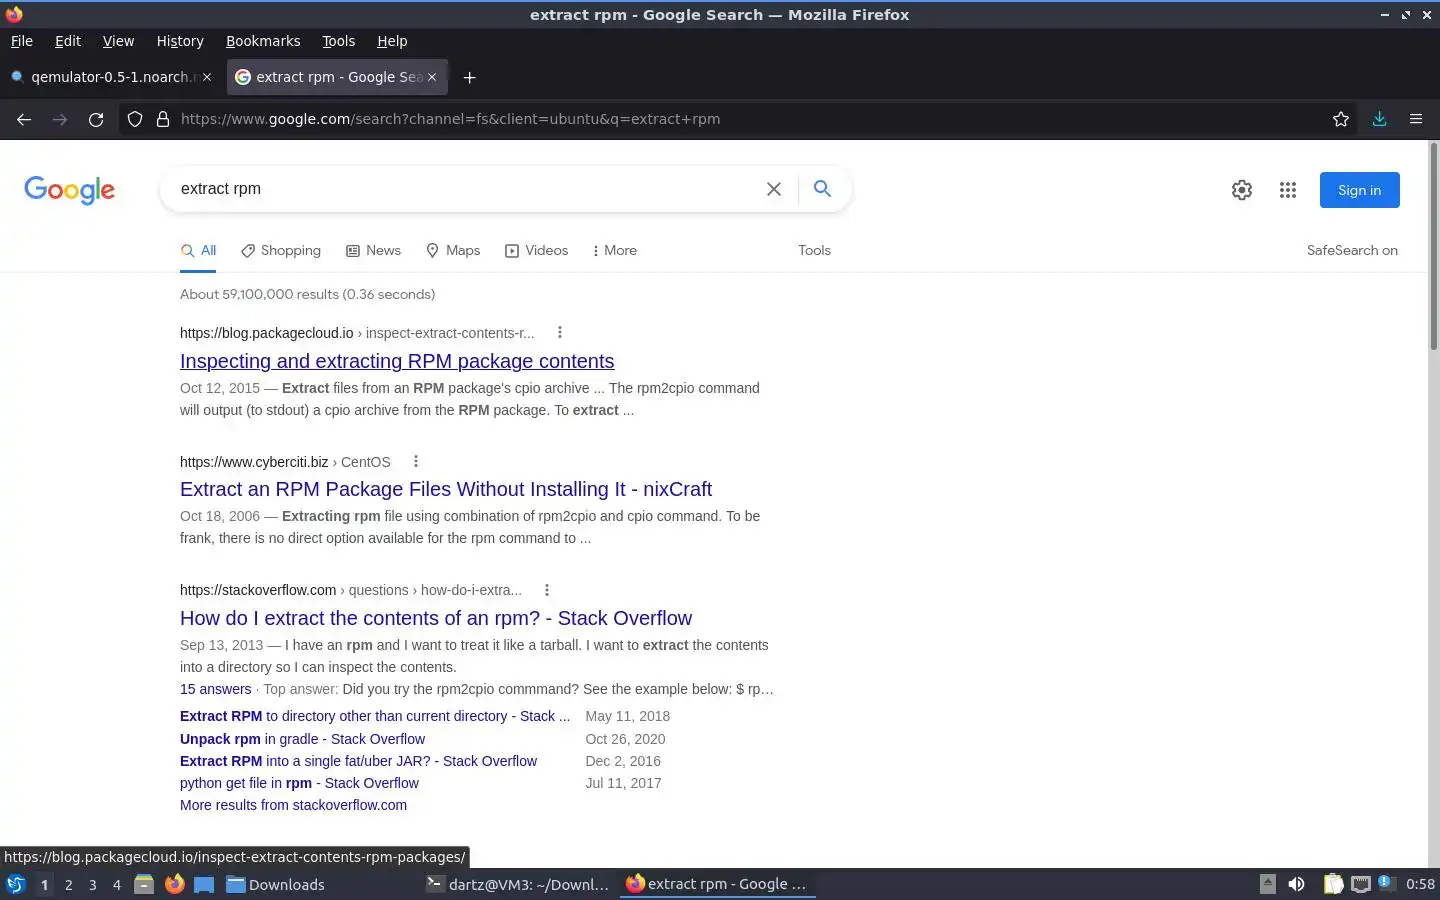This screenshot has height=900, width=1440.
Task: Open the History menu
Action: tap(180, 41)
